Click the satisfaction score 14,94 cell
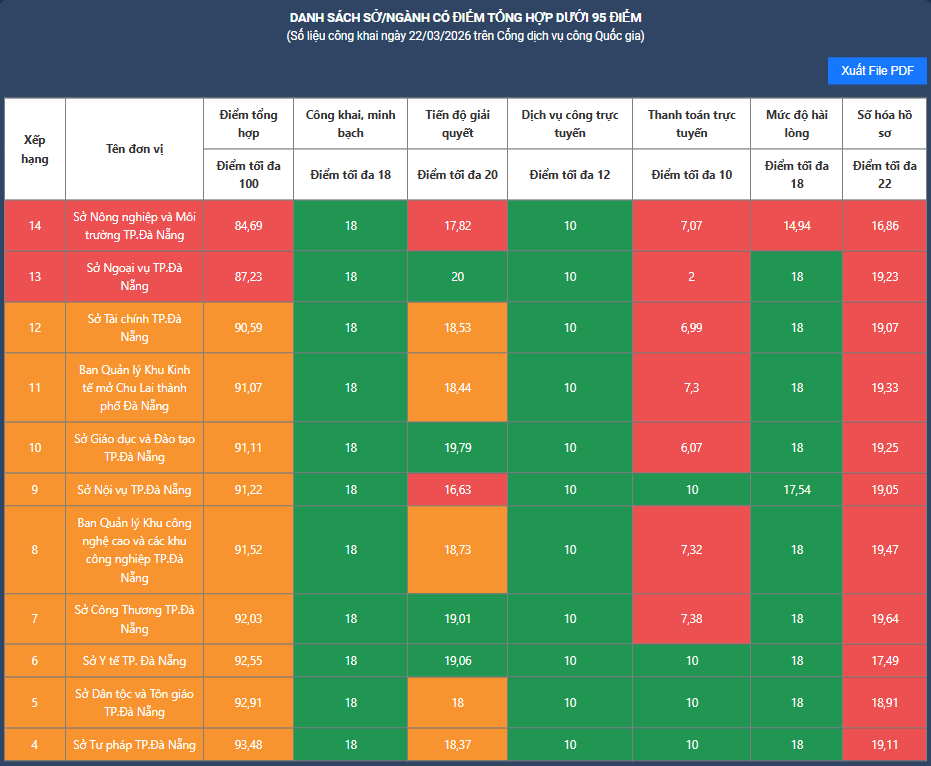This screenshot has height=766, width=931. click(x=797, y=226)
